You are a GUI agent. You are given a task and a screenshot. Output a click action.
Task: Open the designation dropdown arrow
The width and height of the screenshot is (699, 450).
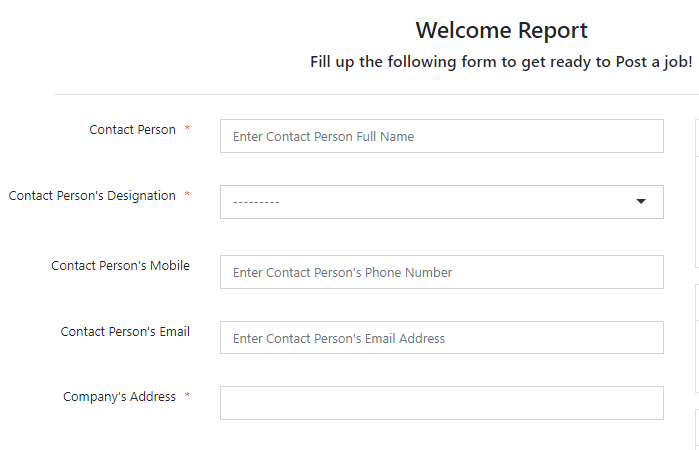[641, 202]
